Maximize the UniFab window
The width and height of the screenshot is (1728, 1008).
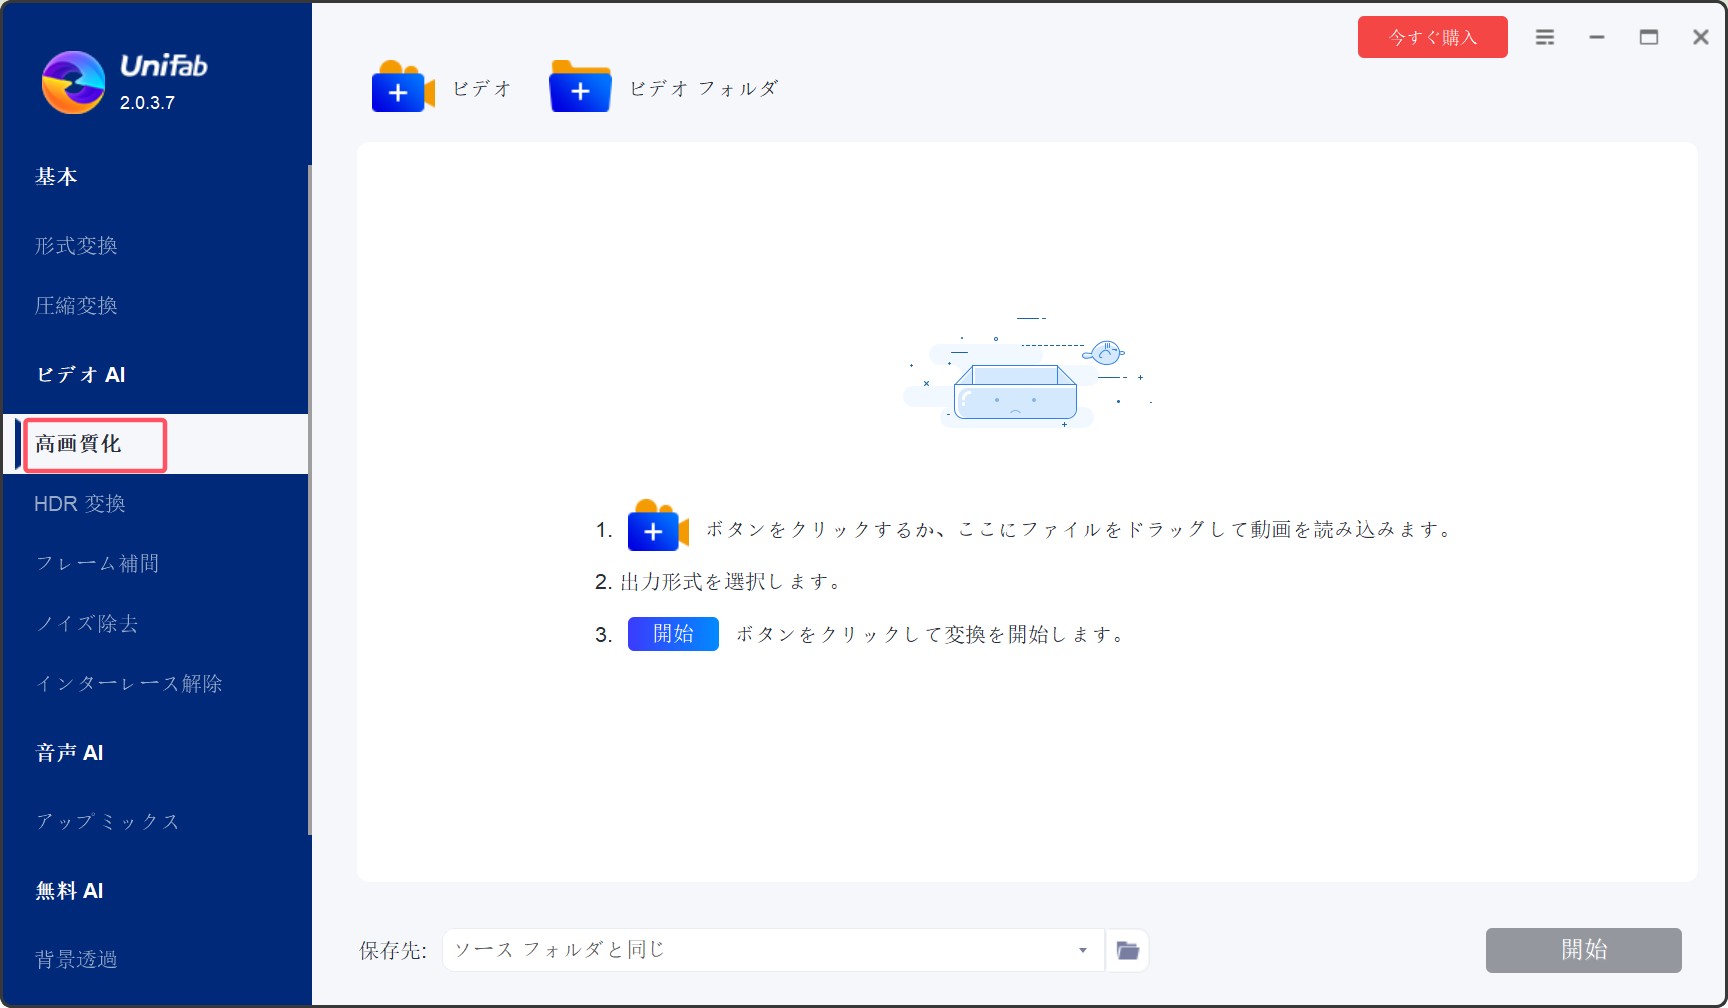pos(1649,37)
